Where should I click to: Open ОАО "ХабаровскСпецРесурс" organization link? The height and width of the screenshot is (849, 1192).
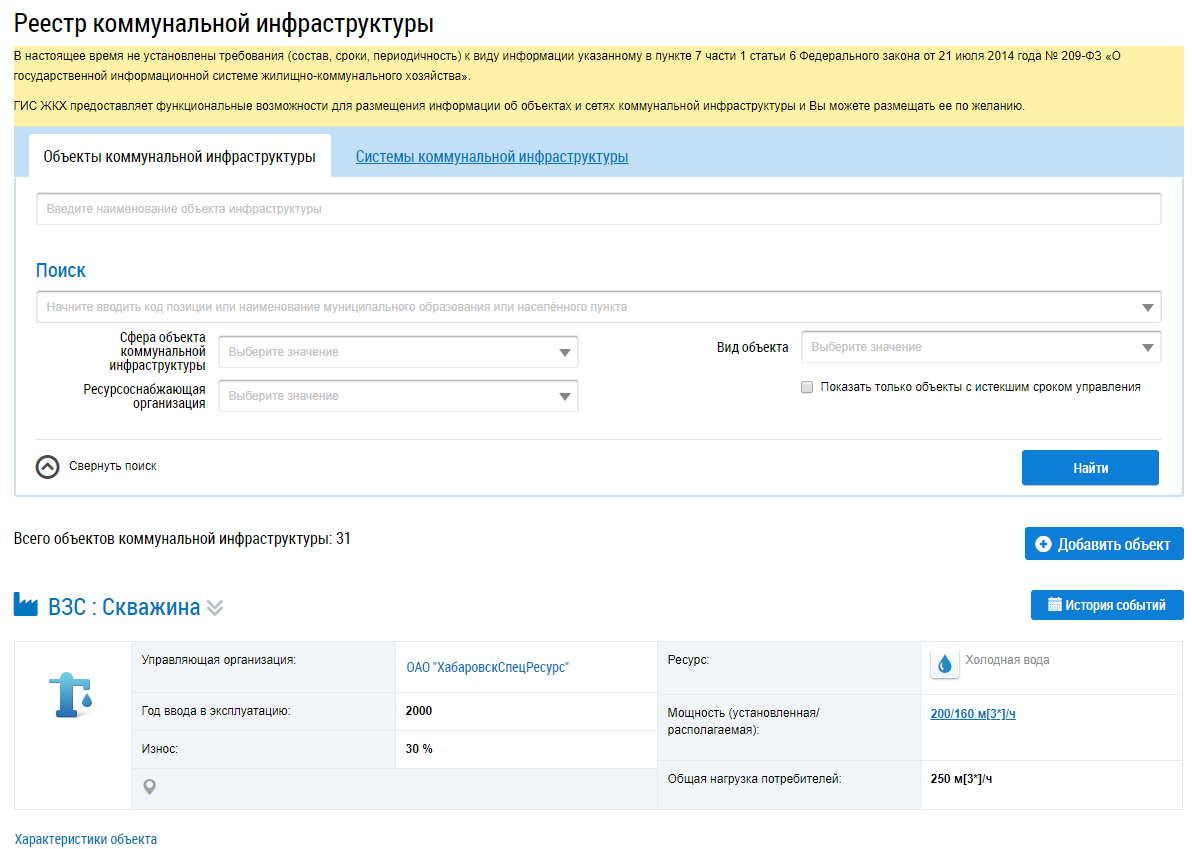pos(487,667)
